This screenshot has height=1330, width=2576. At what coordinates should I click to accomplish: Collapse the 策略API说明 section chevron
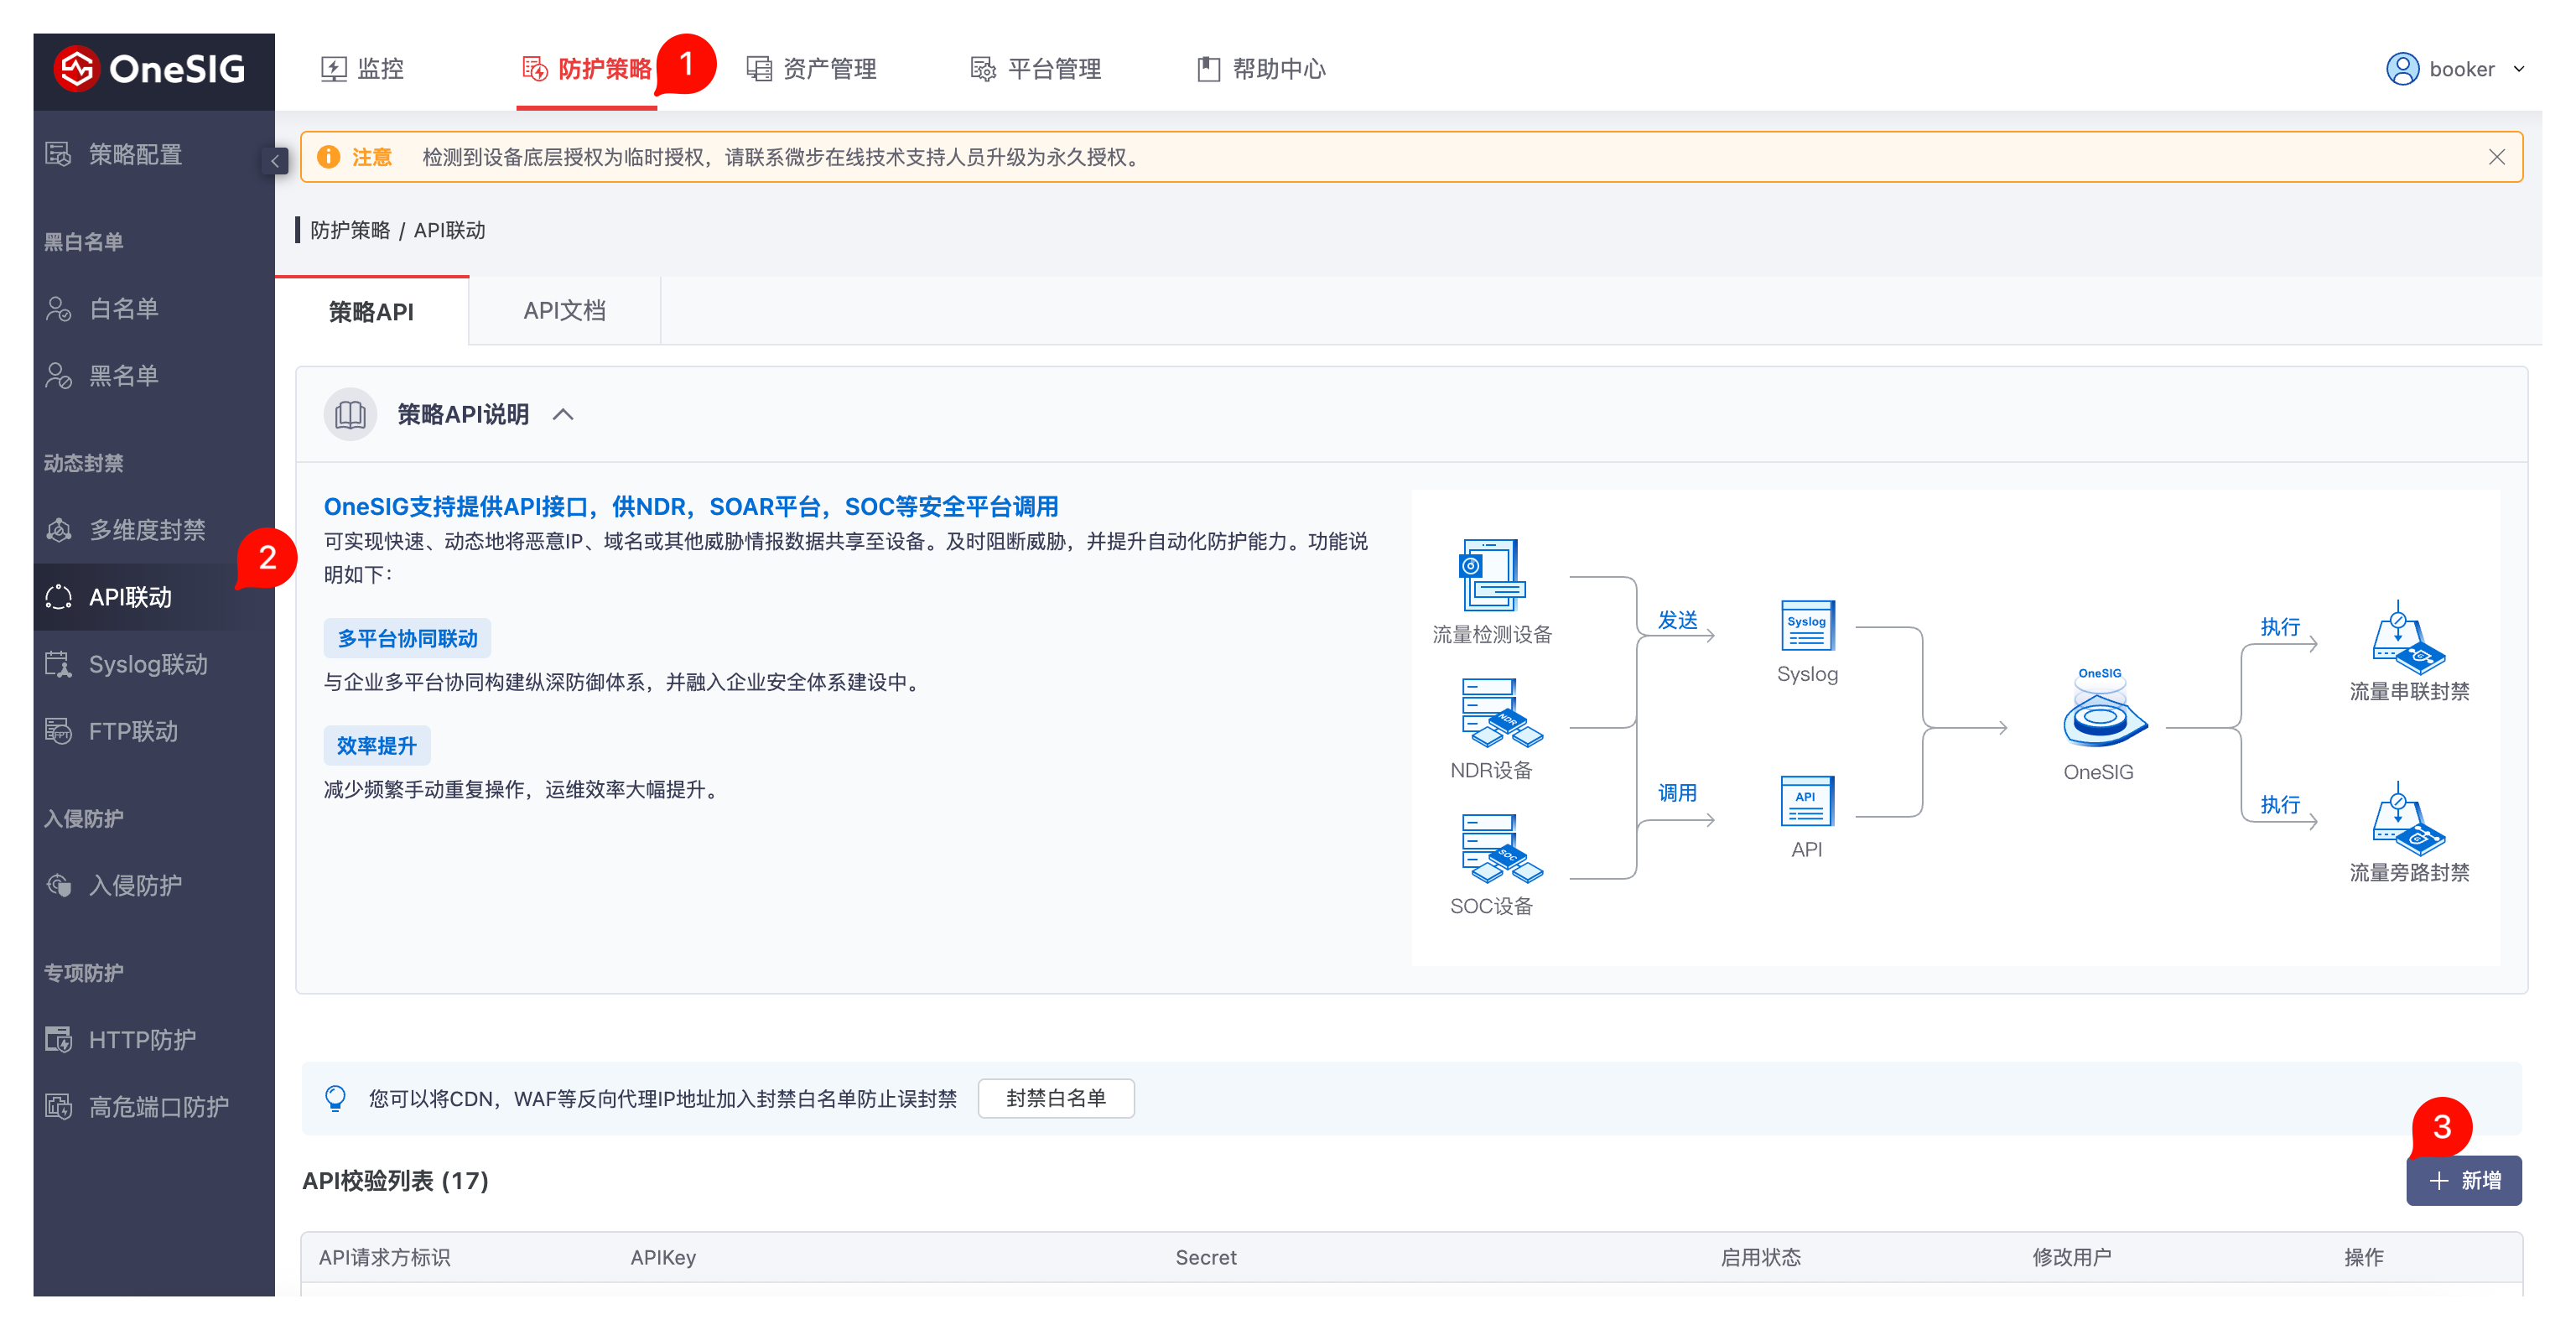563,414
